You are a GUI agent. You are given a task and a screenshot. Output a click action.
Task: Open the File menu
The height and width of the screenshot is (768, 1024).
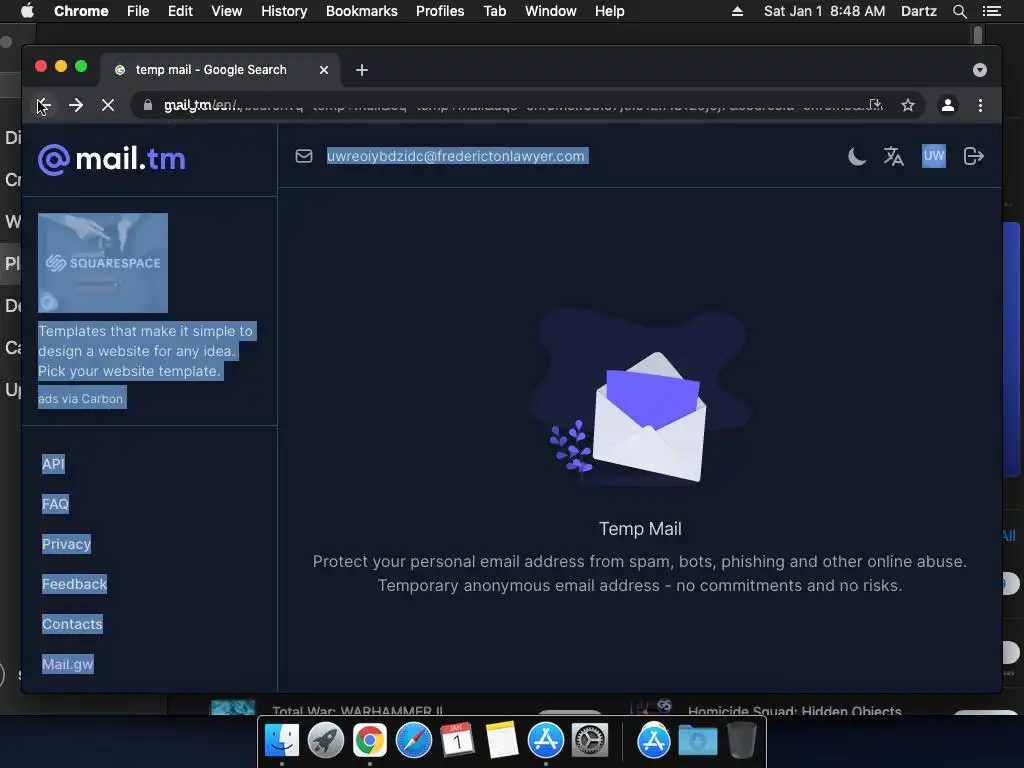pos(138,11)
